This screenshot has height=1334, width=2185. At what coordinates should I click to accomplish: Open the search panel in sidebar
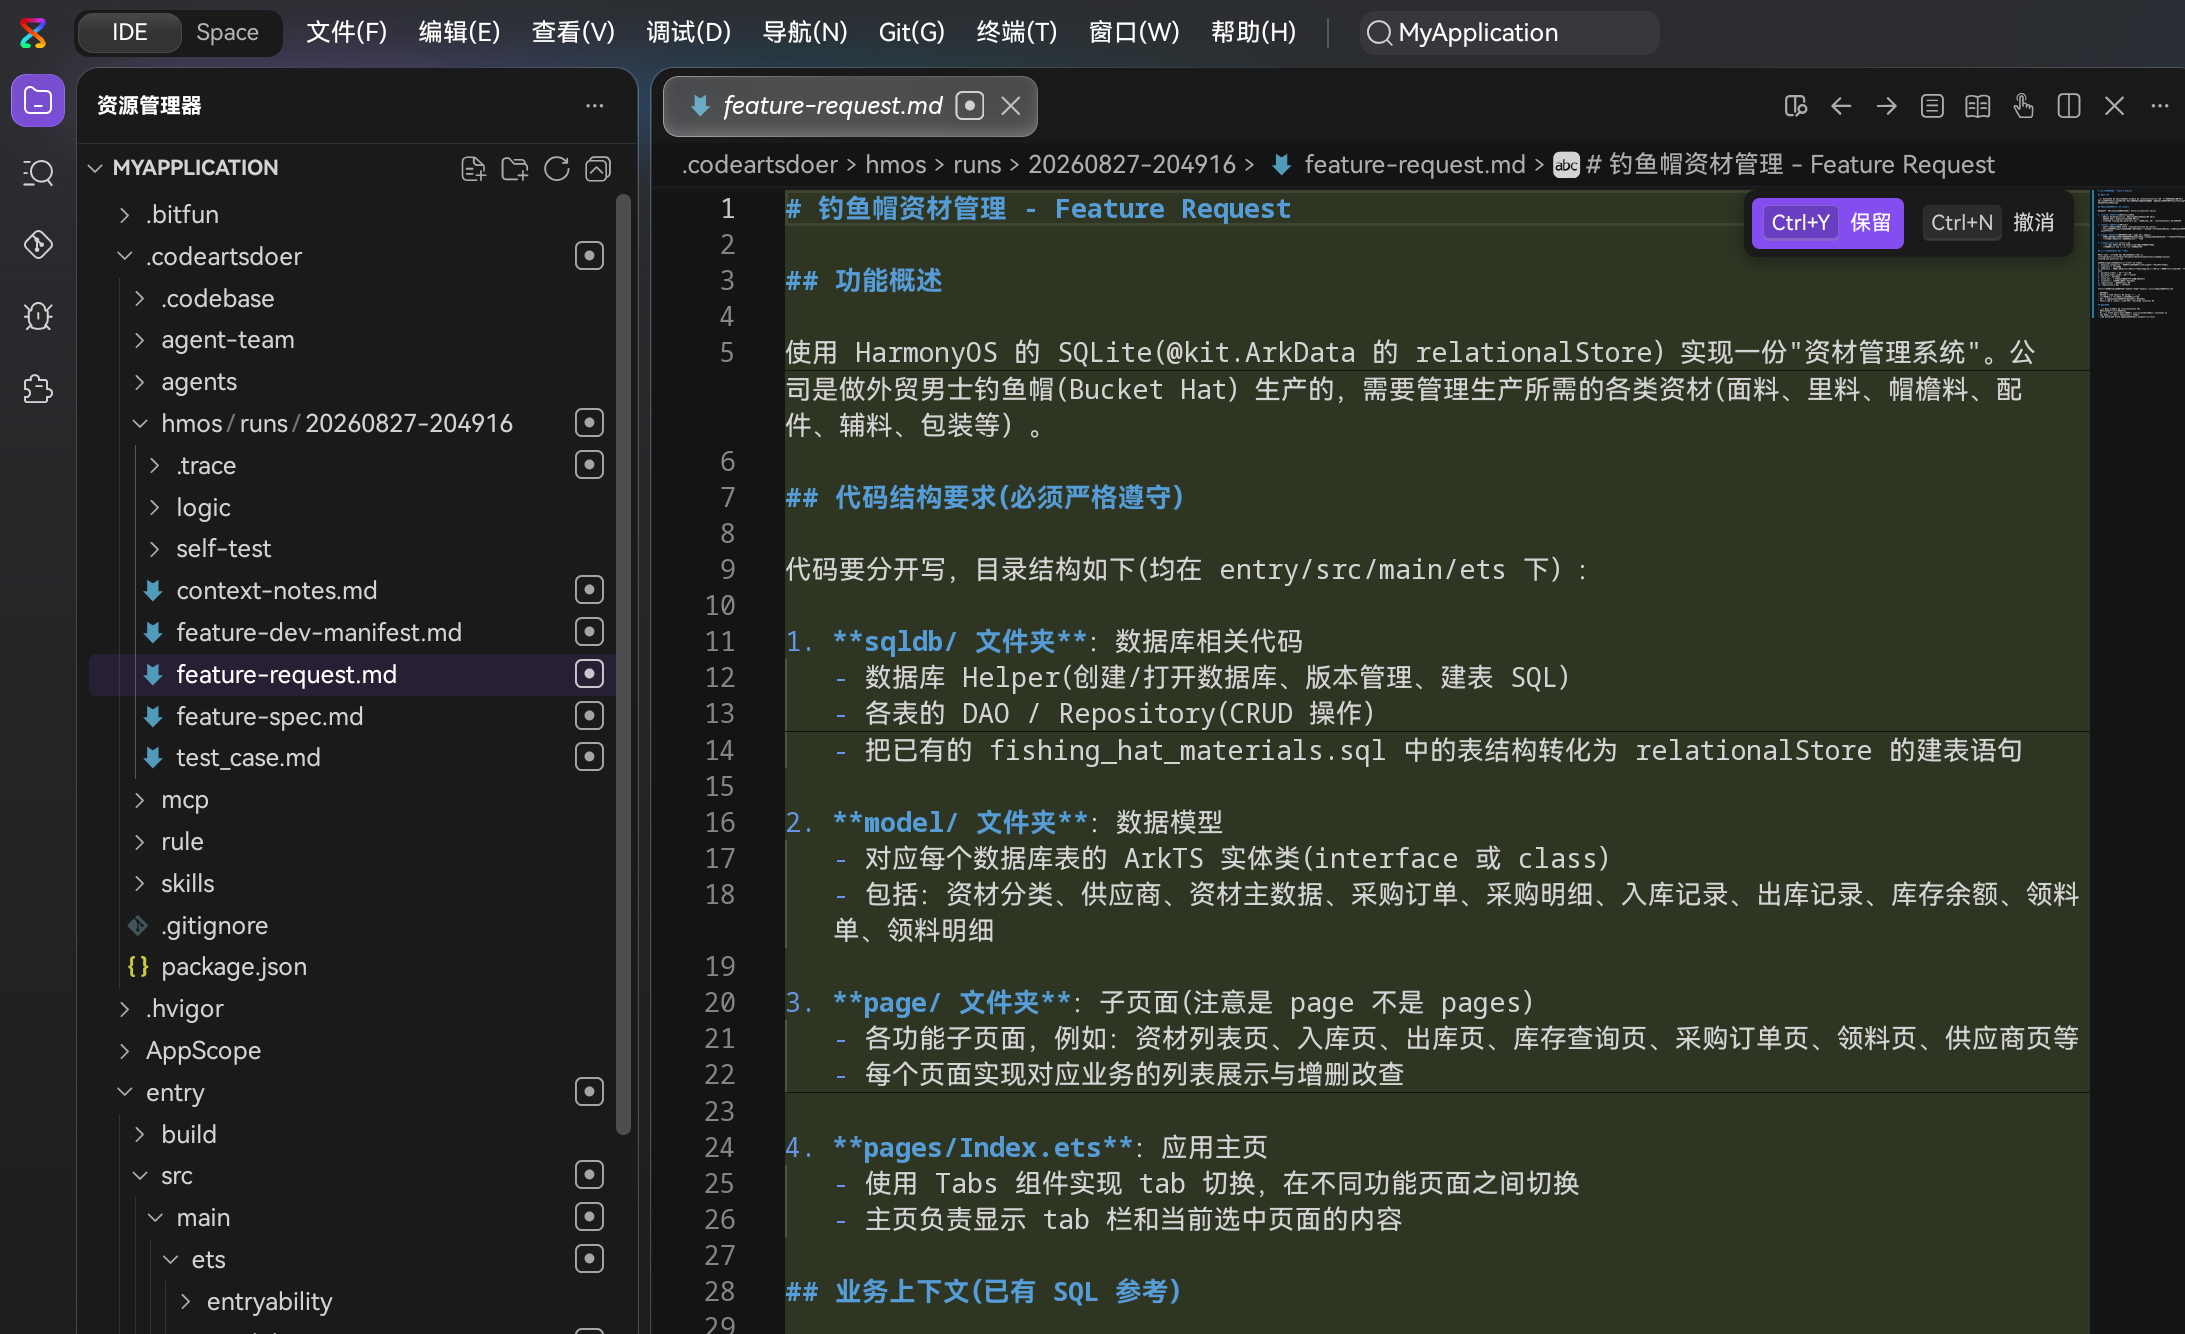pos(38,173)
